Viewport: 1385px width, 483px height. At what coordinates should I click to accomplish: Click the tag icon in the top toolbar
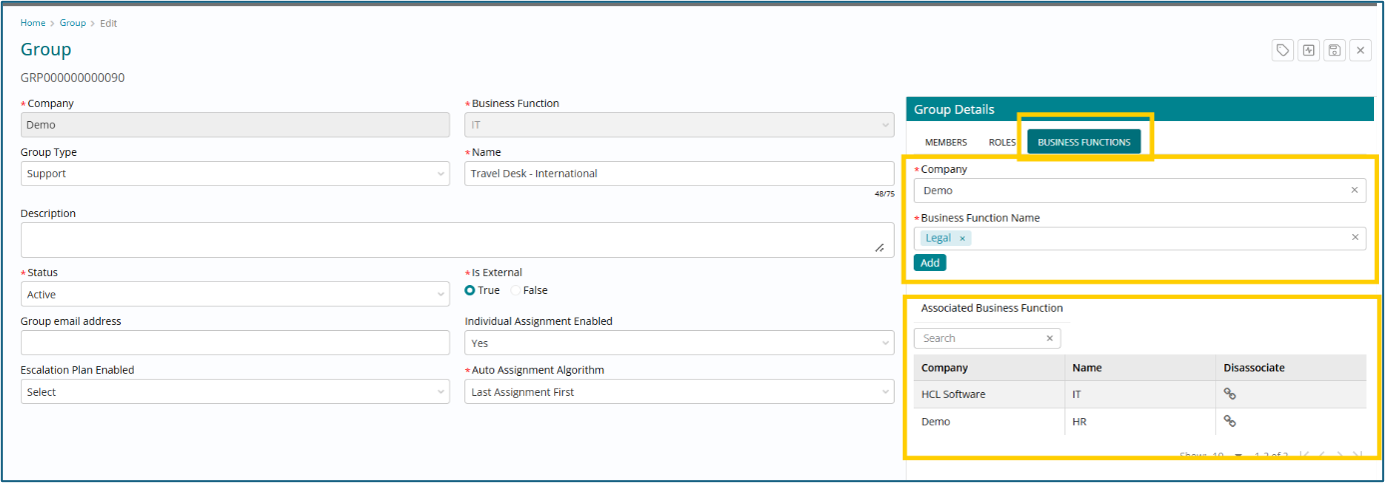point(1283,50)
